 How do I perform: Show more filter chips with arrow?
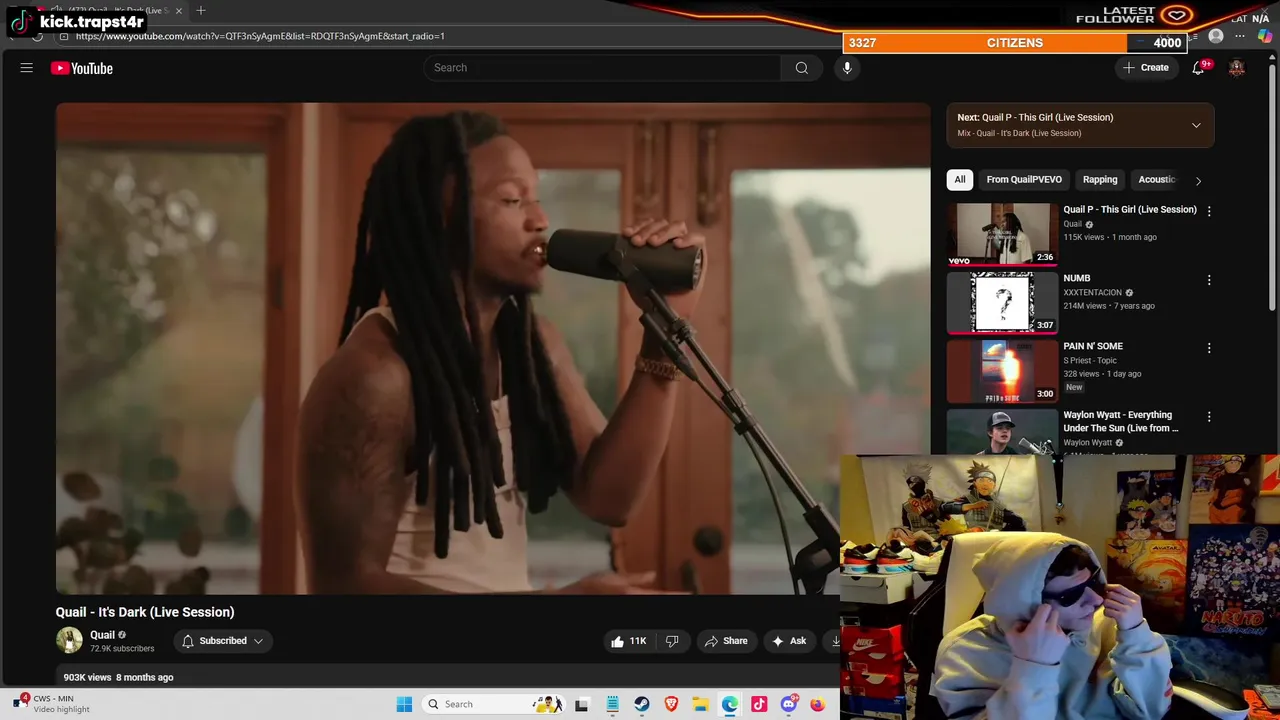(1198, 180)
